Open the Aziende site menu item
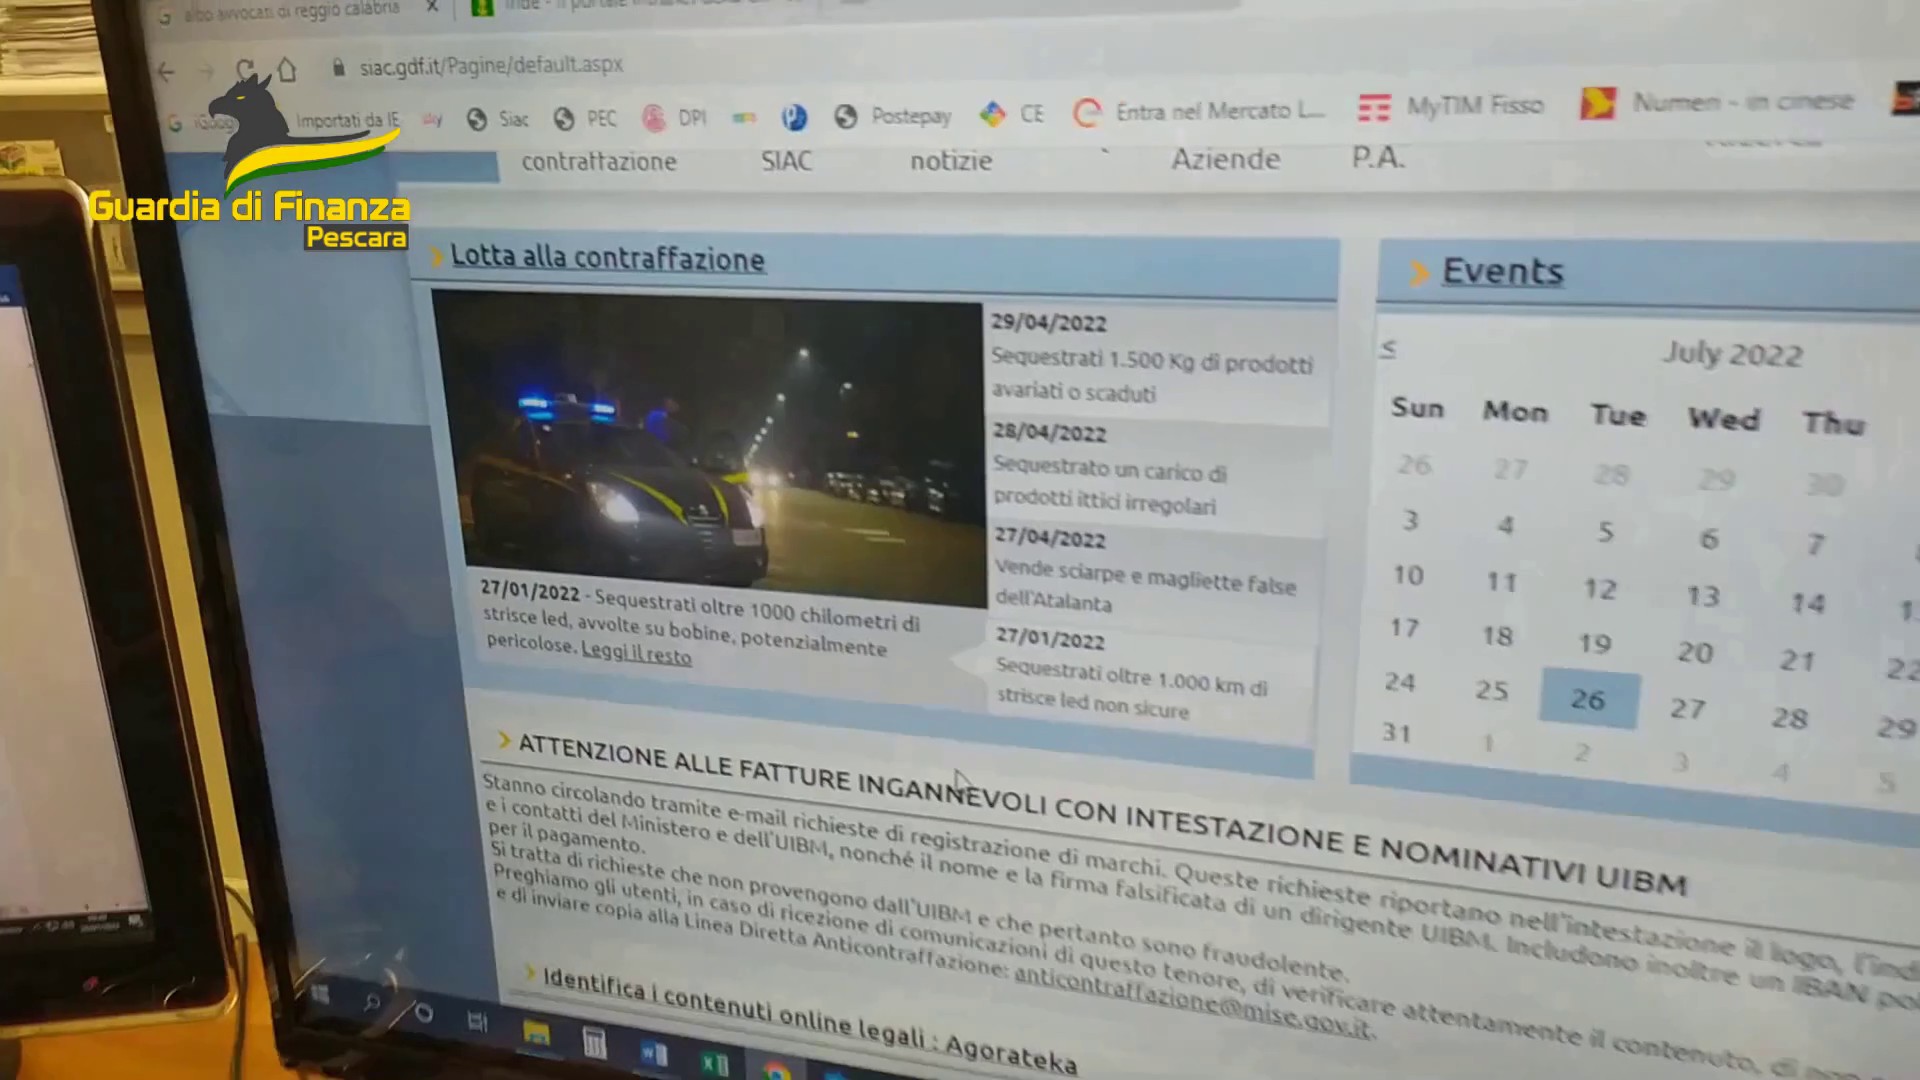1920x1080 pixels. click(1226, 159)
